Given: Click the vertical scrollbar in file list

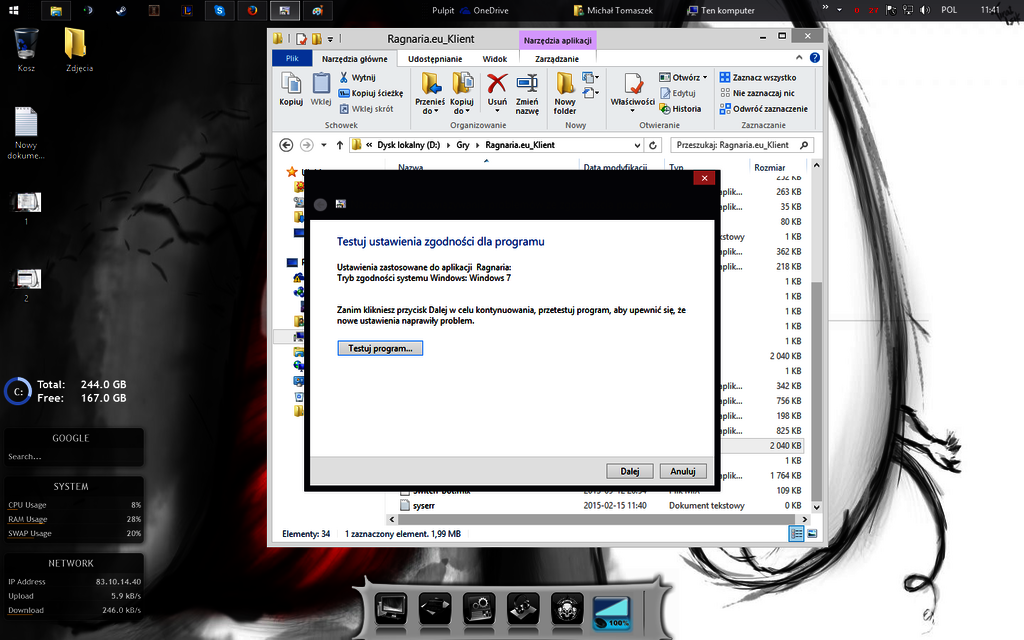Looking at the screenshot, I should [816, 390].
